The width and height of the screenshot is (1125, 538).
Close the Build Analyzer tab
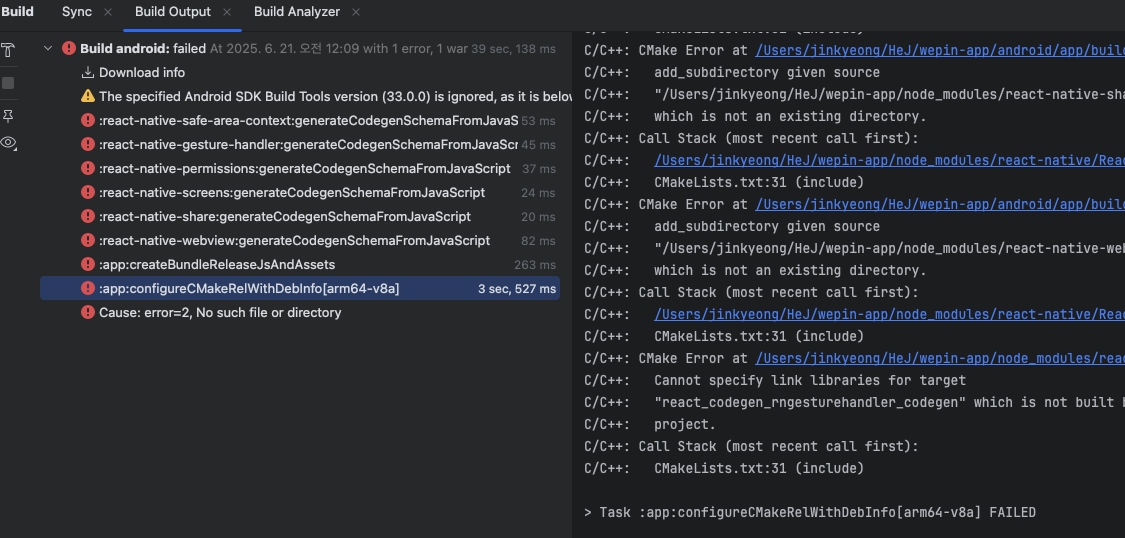[356, 12]
